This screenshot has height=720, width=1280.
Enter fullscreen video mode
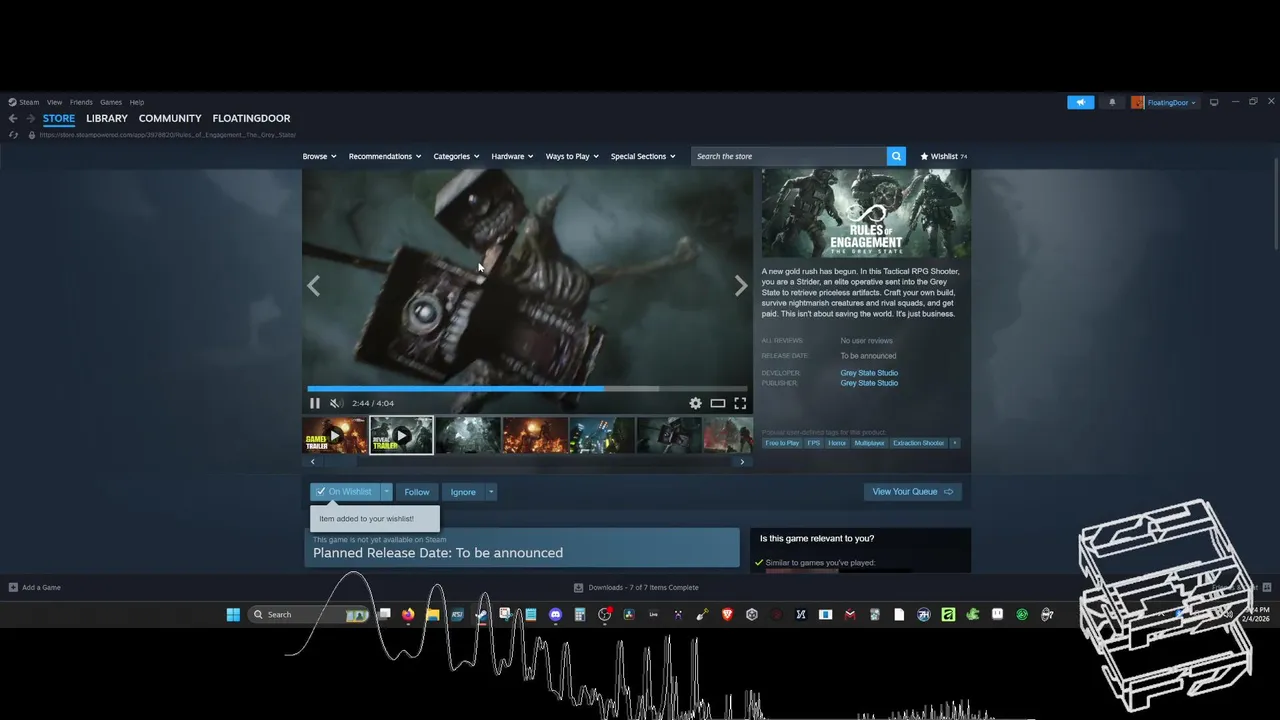(x=740, y=403)
